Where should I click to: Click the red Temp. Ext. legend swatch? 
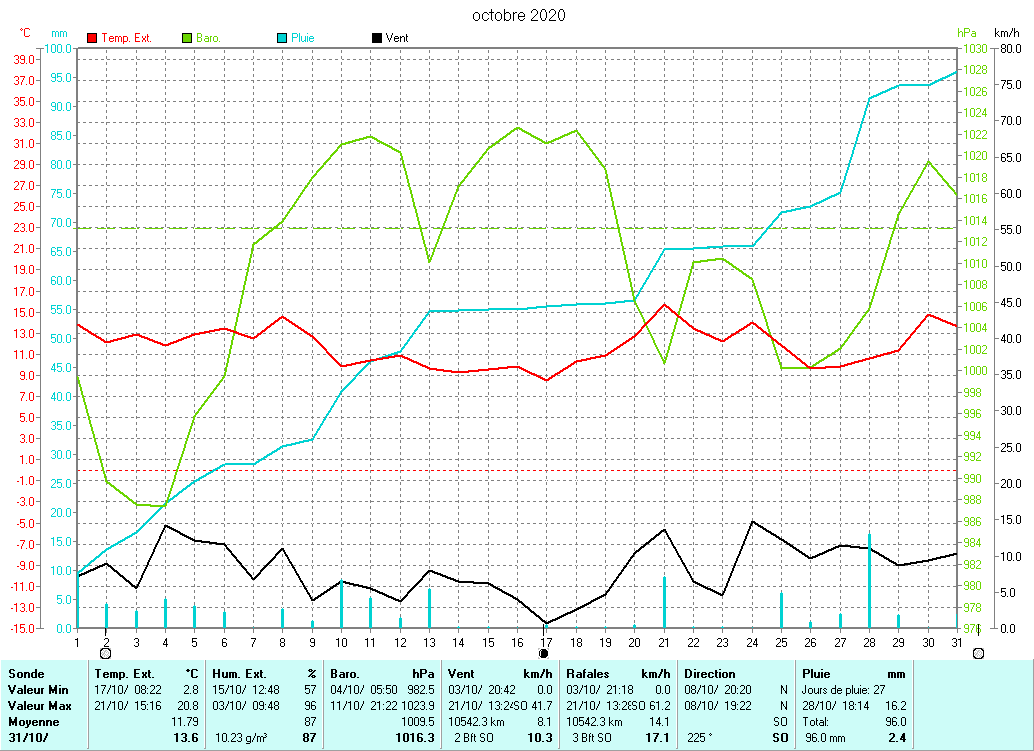tap(93, 38)
